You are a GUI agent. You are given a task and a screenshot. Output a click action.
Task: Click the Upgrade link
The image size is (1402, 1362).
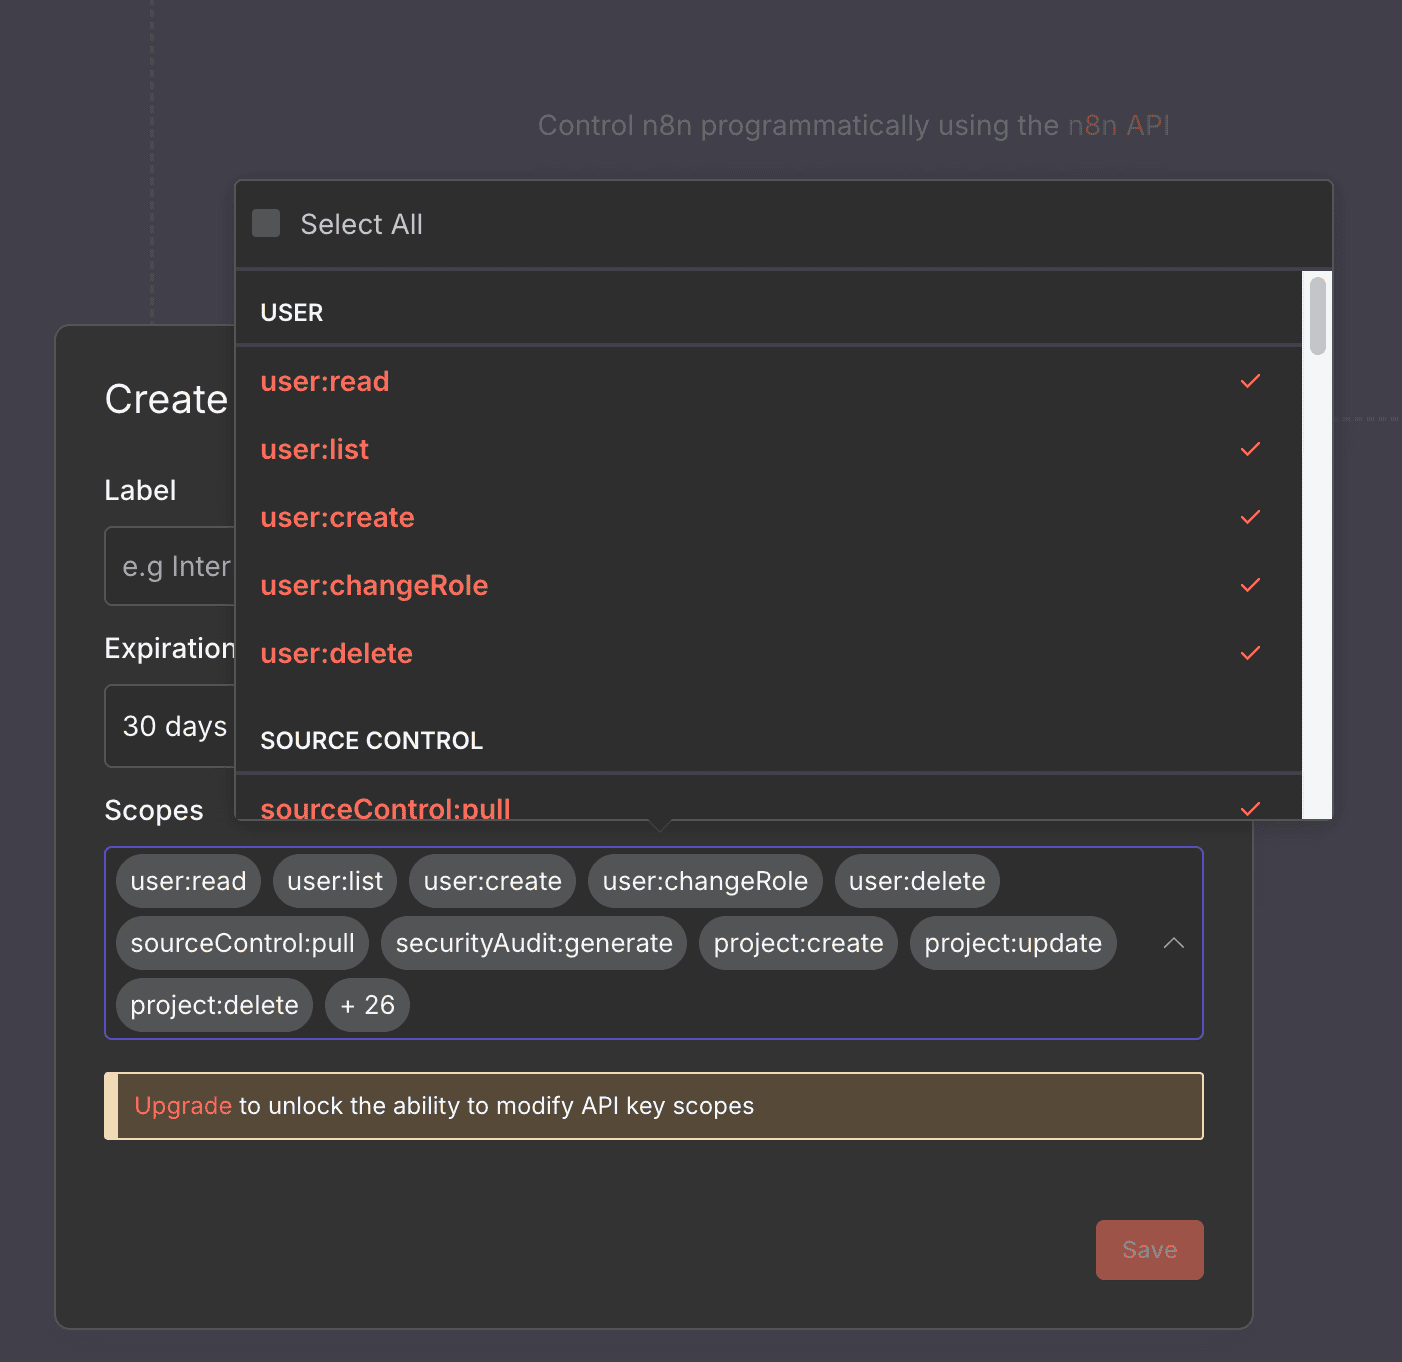pos(182,1106)
